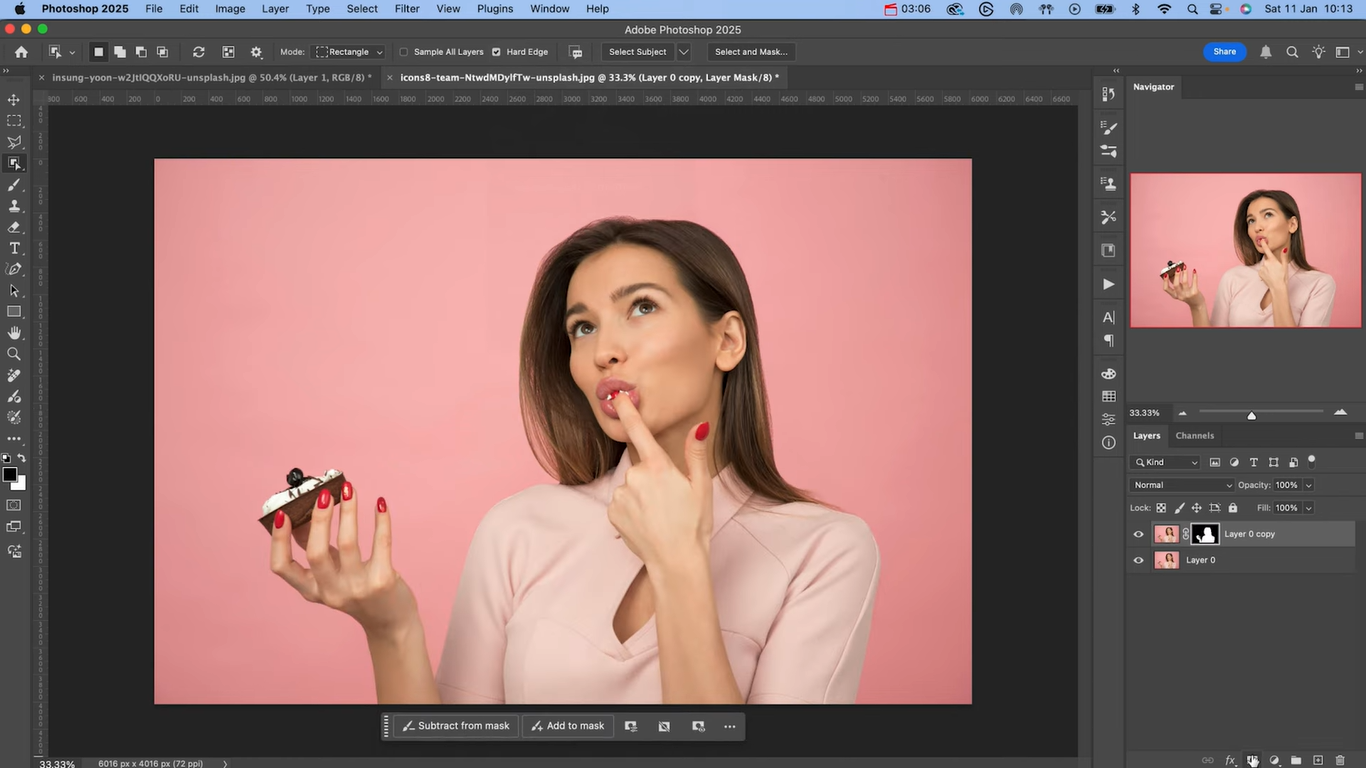Viewport: 1366px width, 768px height.
Task: Click the Subtract from mask button
Action: (455, 725)
